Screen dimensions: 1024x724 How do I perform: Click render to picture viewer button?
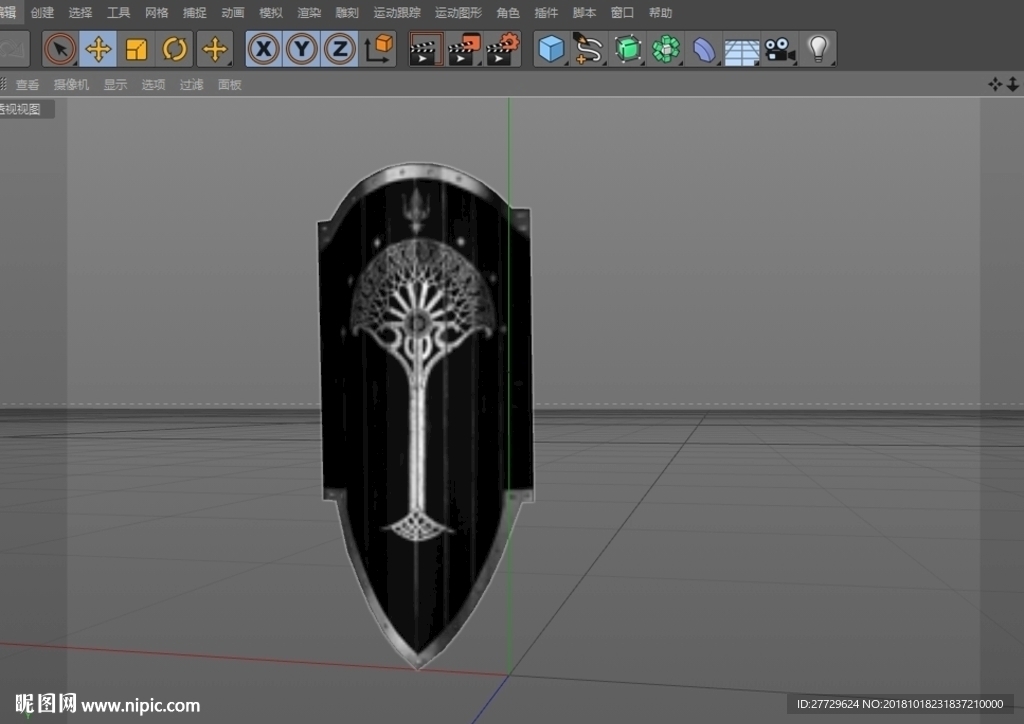click(464, 49)
